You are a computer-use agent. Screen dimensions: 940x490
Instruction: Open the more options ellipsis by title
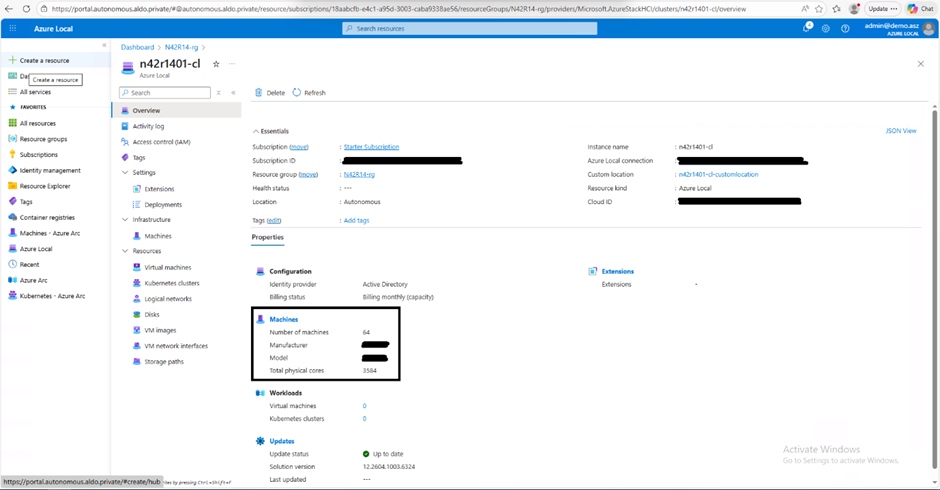[x=232, y=64]
